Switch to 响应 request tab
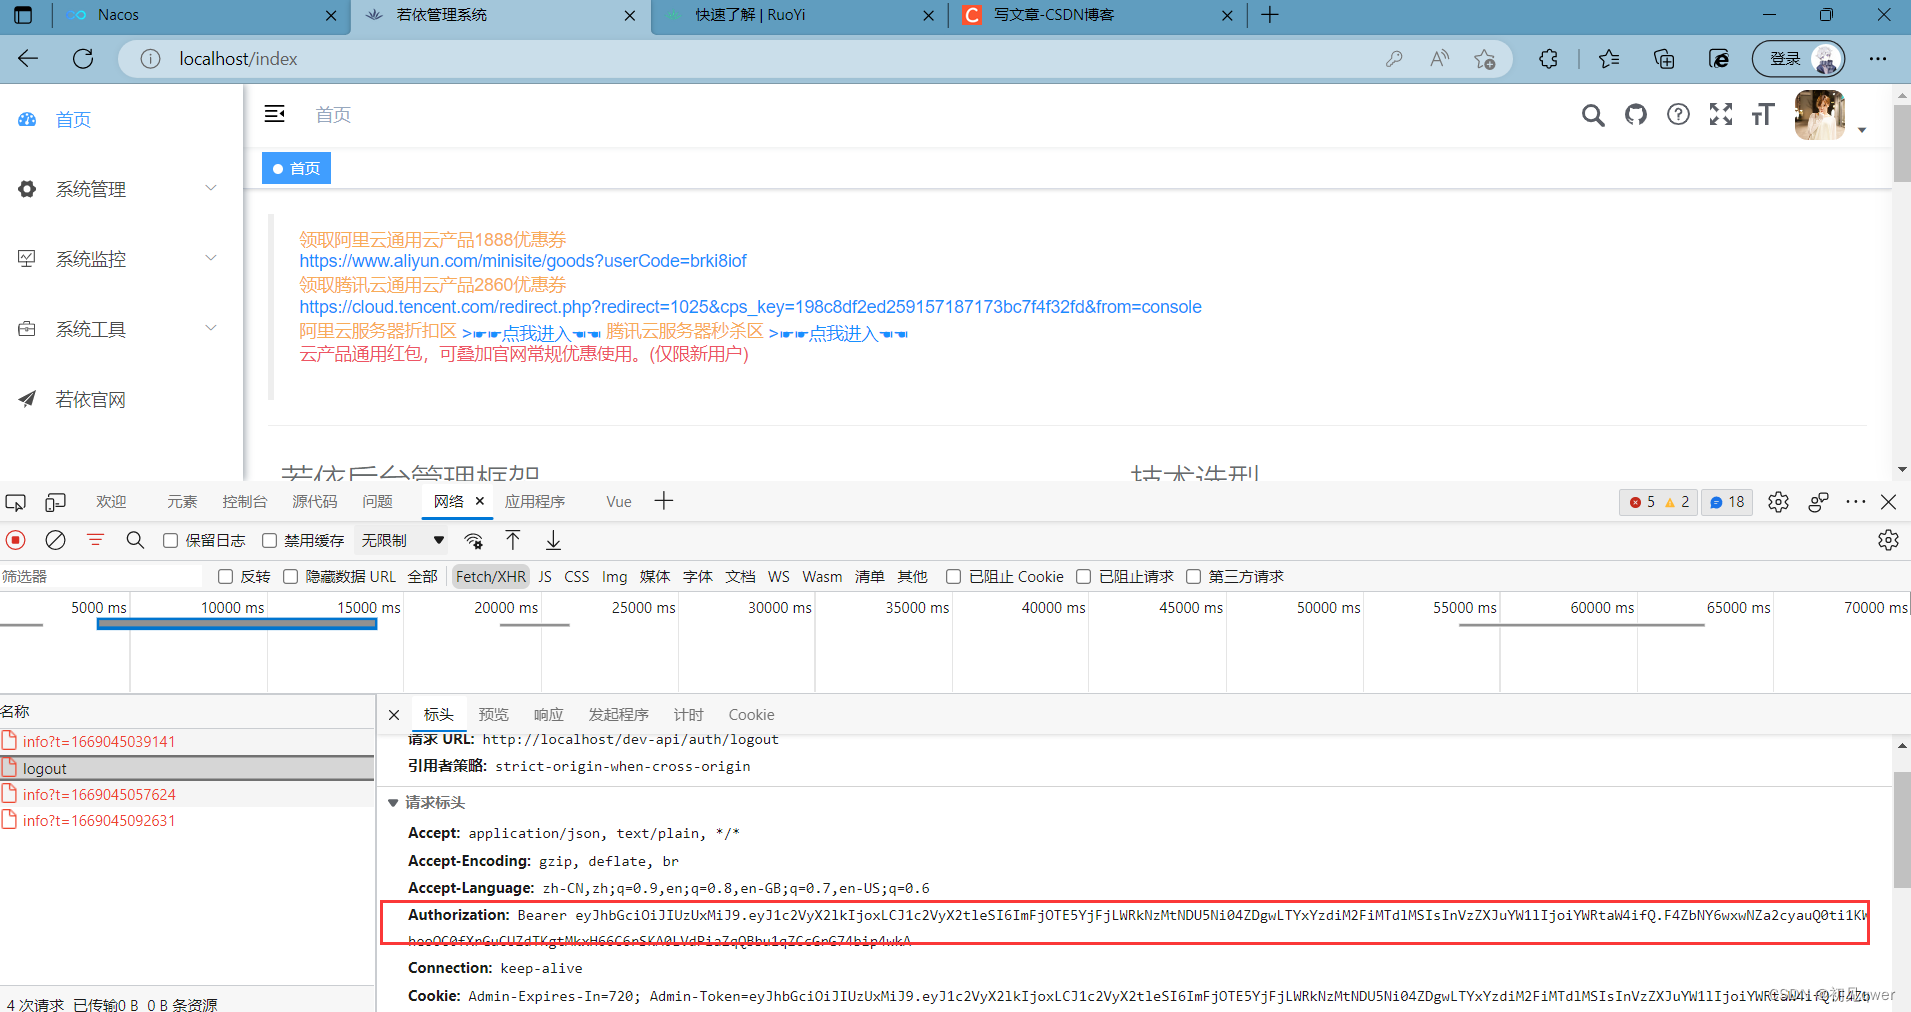The height and width of the screenshot is (1012, 1911). [x=548, y=715]
